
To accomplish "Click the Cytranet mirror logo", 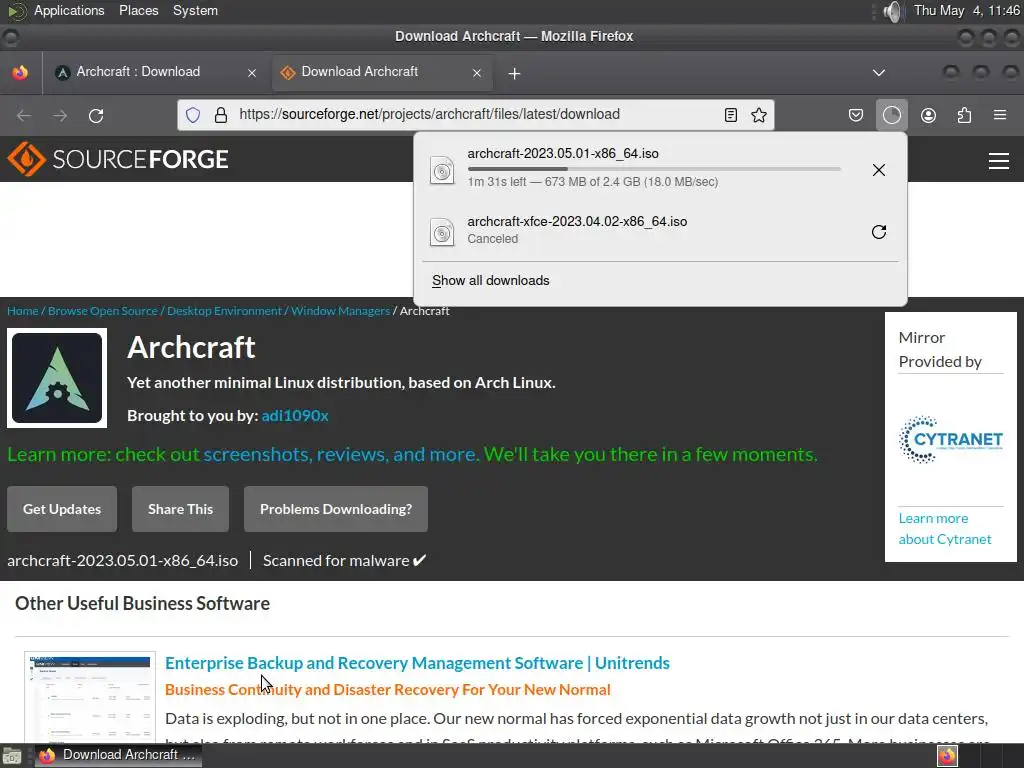I will [x=951, y=440].
